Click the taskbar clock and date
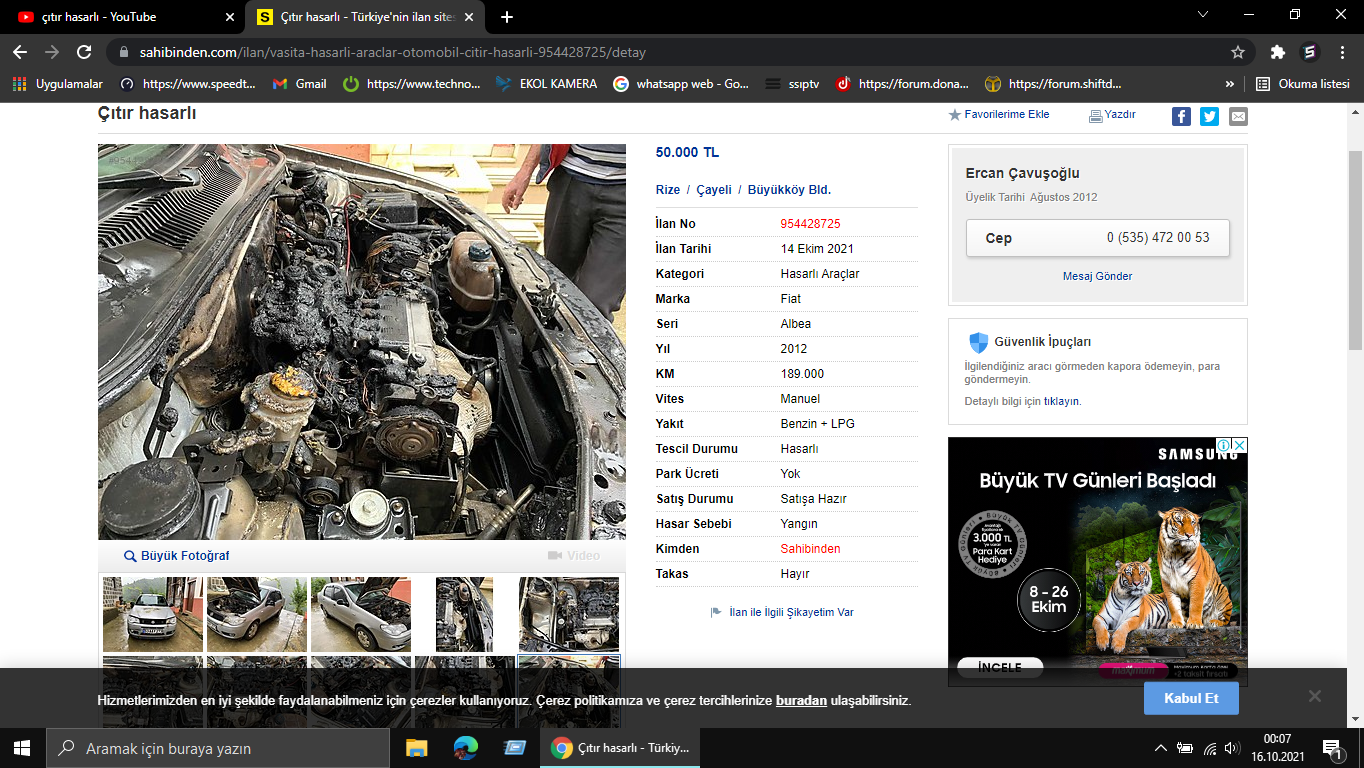Viewport: 1364px width, 768px height. [1277, 748]
